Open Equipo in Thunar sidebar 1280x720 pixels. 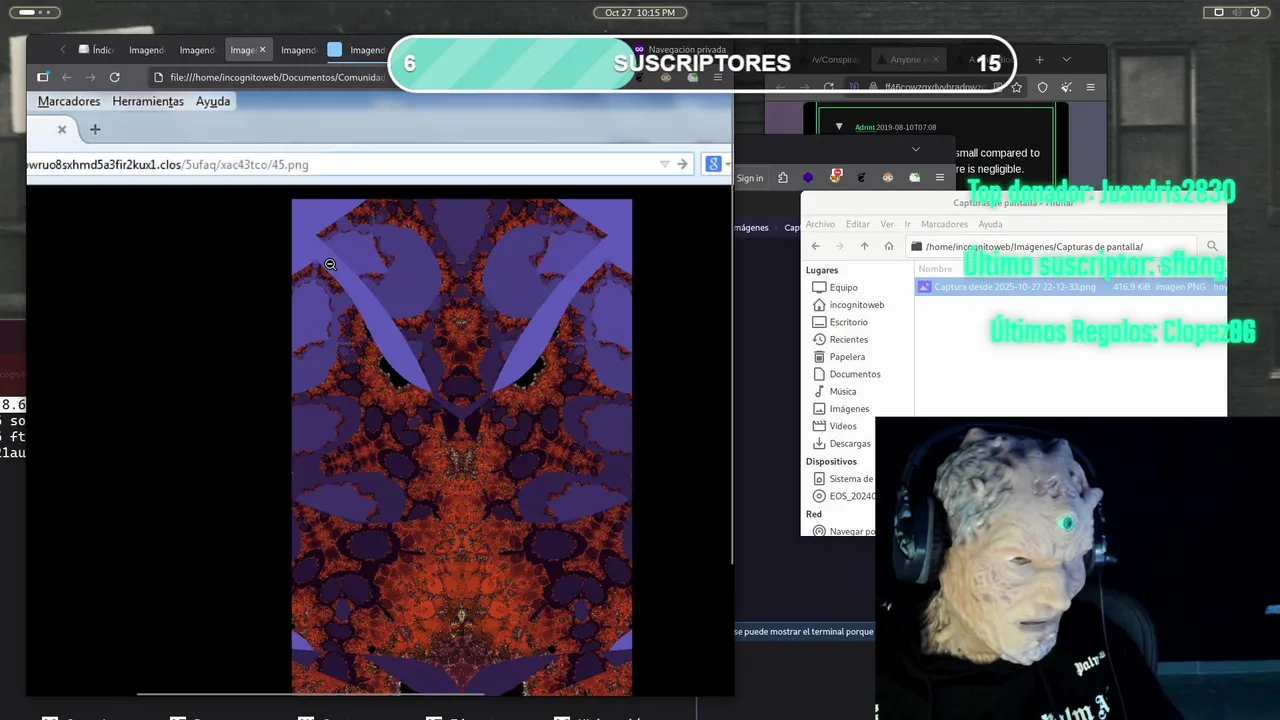pyautogui.click(x=843, y=287)
